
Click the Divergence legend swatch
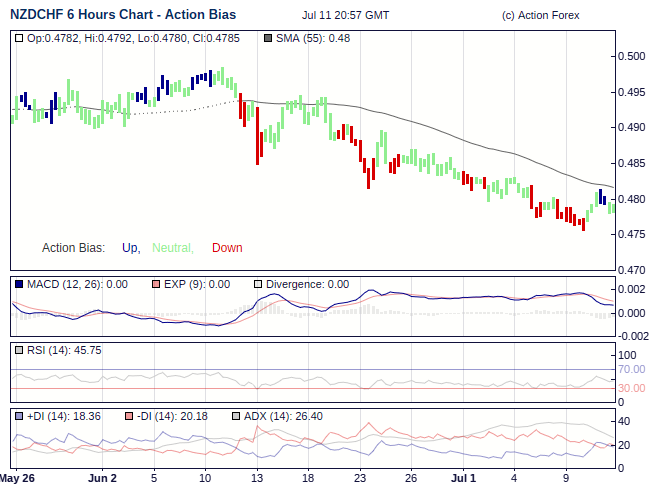pos(258,284)
